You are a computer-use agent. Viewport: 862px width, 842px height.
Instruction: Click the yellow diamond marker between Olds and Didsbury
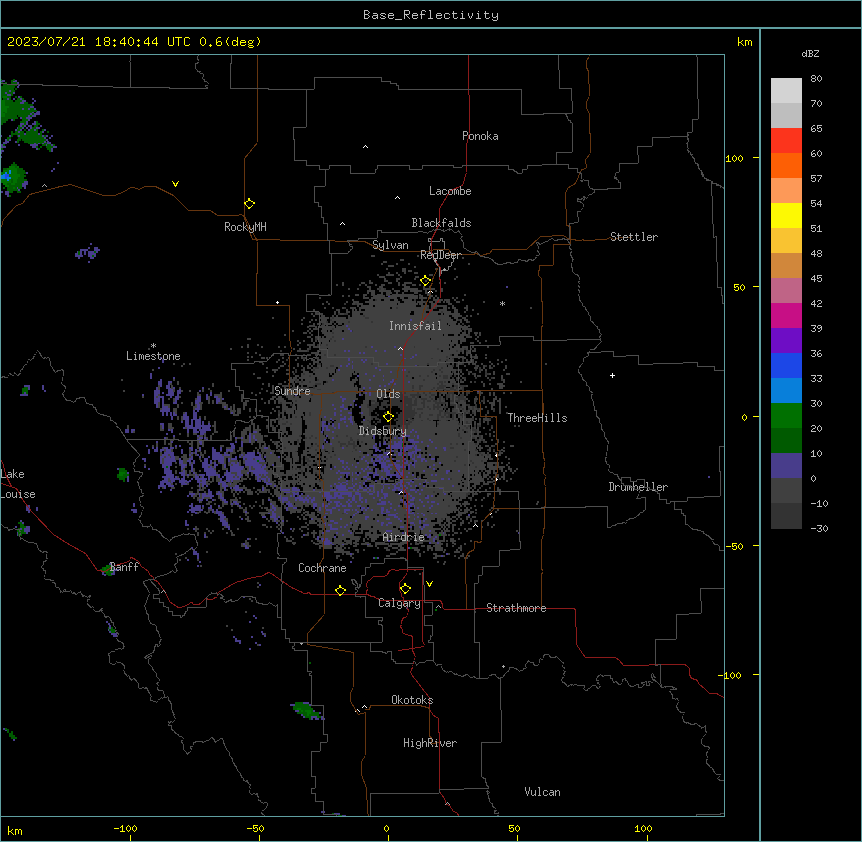tap(388, 417)
